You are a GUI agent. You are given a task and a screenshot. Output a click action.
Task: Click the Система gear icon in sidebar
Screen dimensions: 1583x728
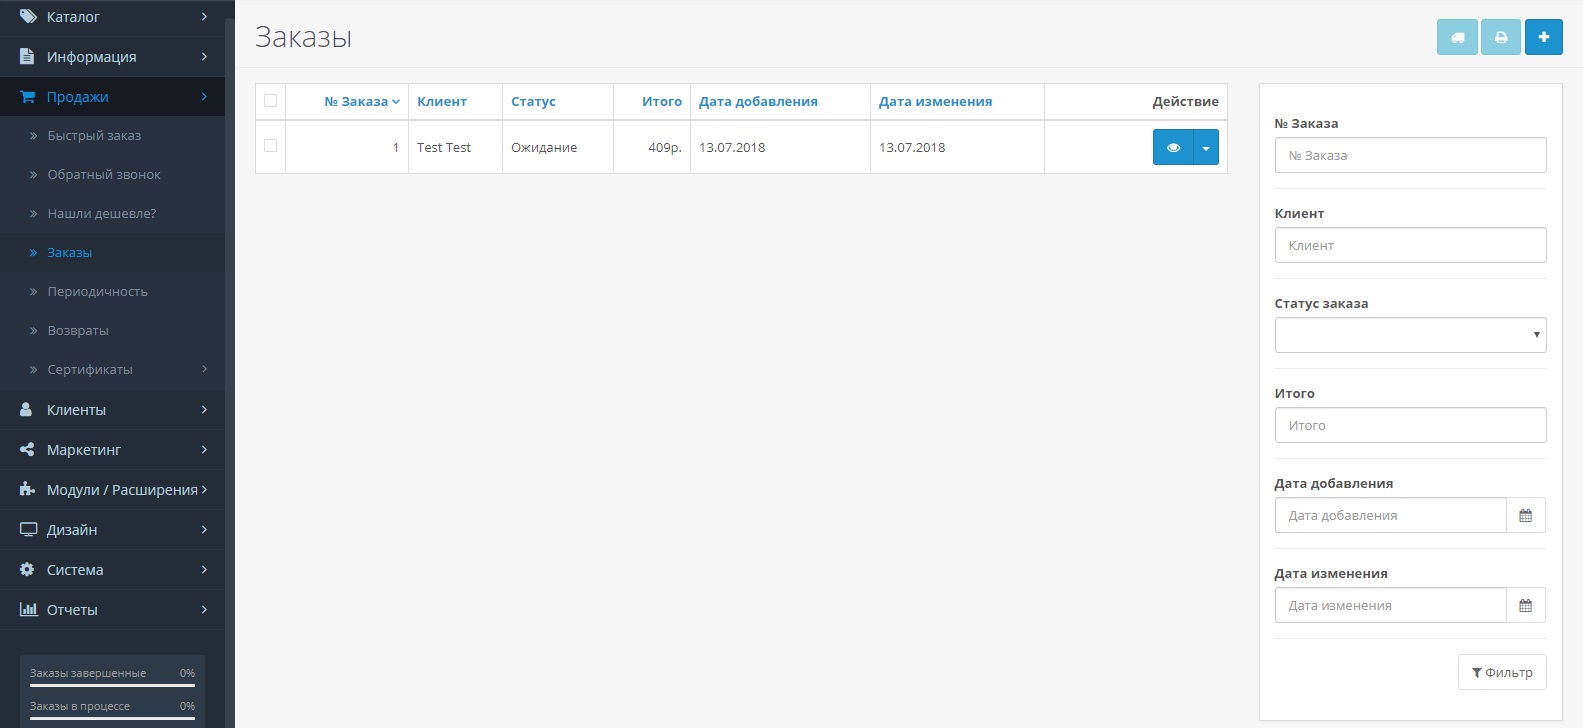point(27,569)
